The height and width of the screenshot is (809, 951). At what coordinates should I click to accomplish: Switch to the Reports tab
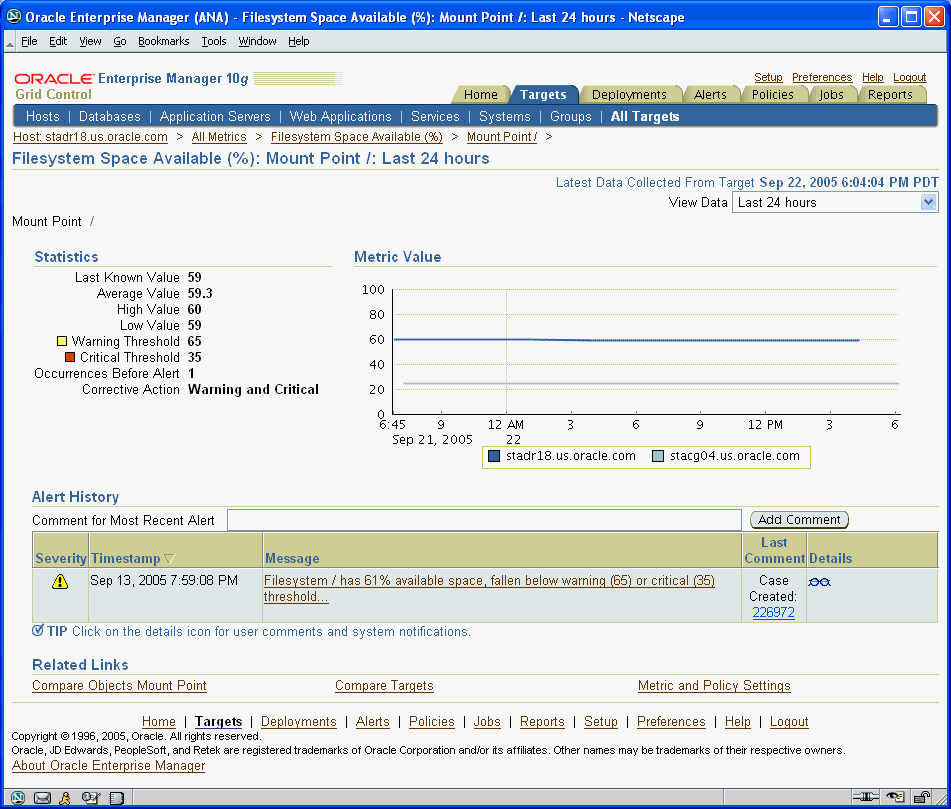(x=892, y=94)
